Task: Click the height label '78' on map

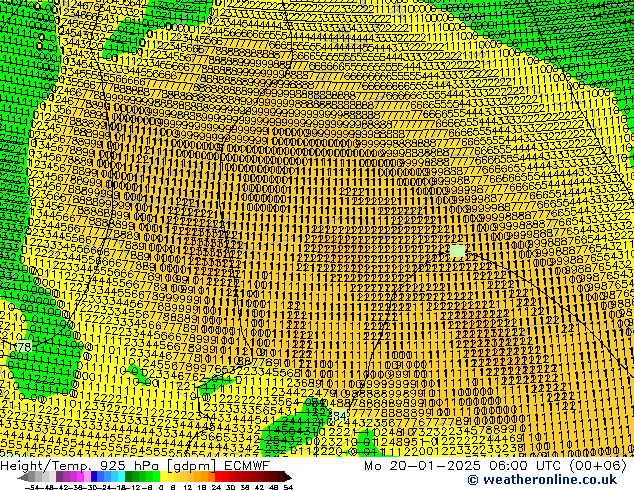Action: coord(24,347)
